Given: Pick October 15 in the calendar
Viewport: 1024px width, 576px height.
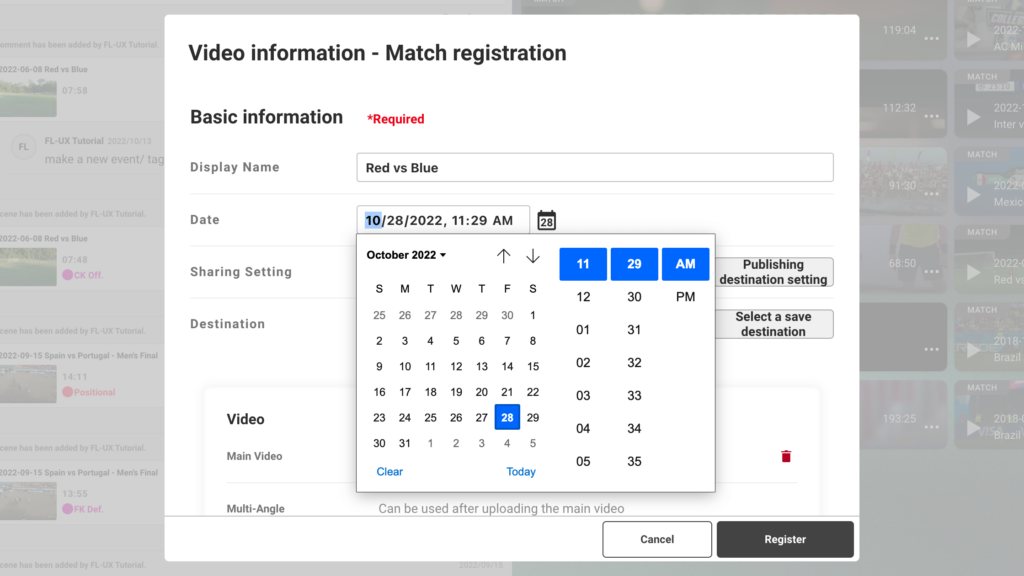Looking at the screenshot, I should pos(533,366).
